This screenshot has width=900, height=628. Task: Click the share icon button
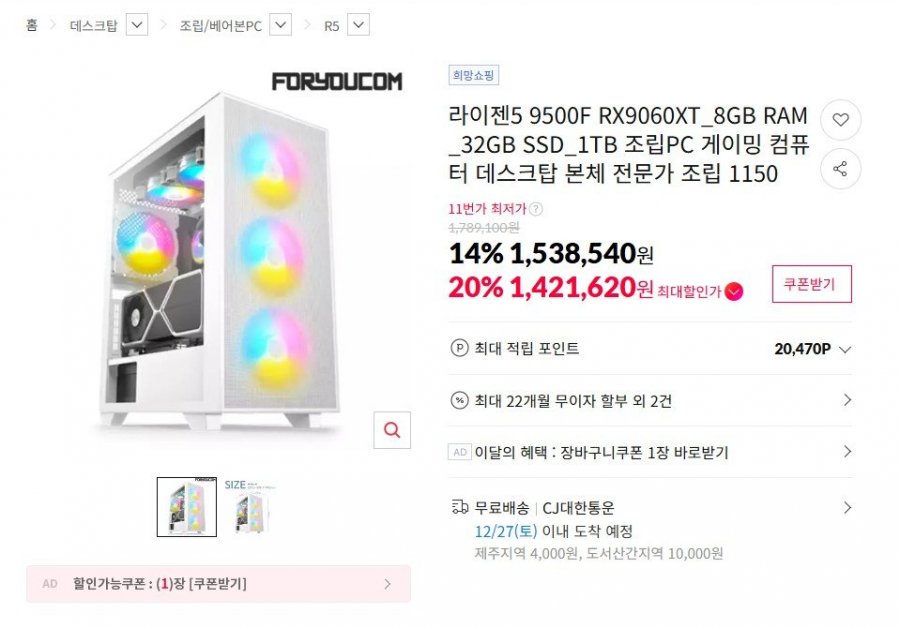840,169
